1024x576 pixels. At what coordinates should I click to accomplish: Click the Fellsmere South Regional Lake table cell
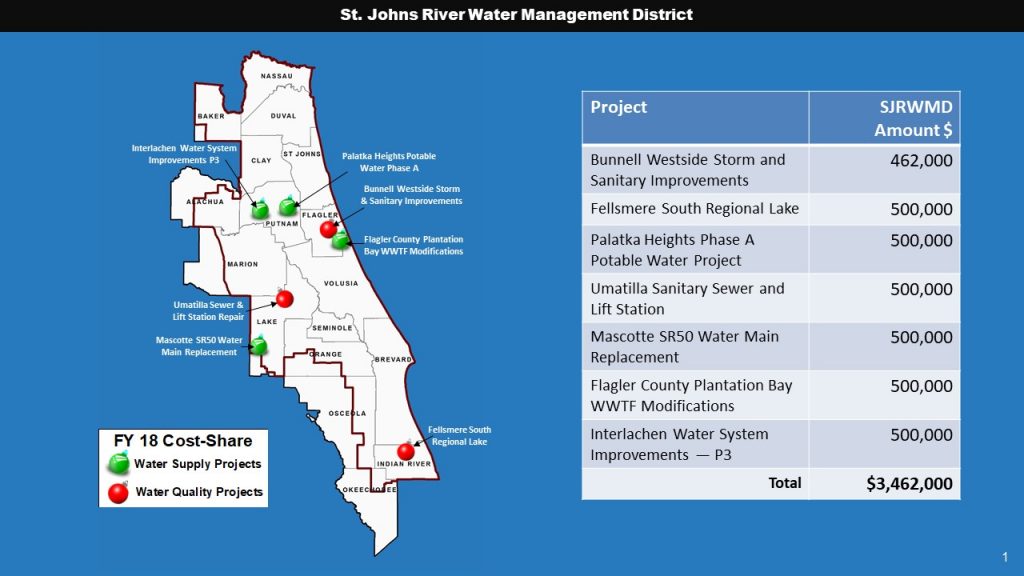[696, 209]
